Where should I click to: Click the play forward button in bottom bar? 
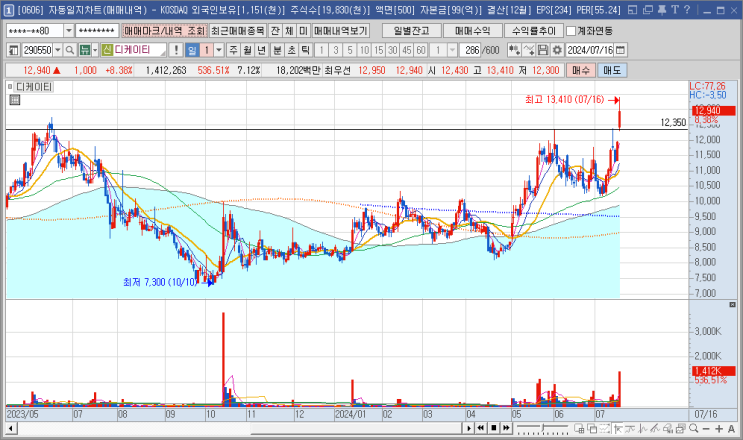point(469,428)
